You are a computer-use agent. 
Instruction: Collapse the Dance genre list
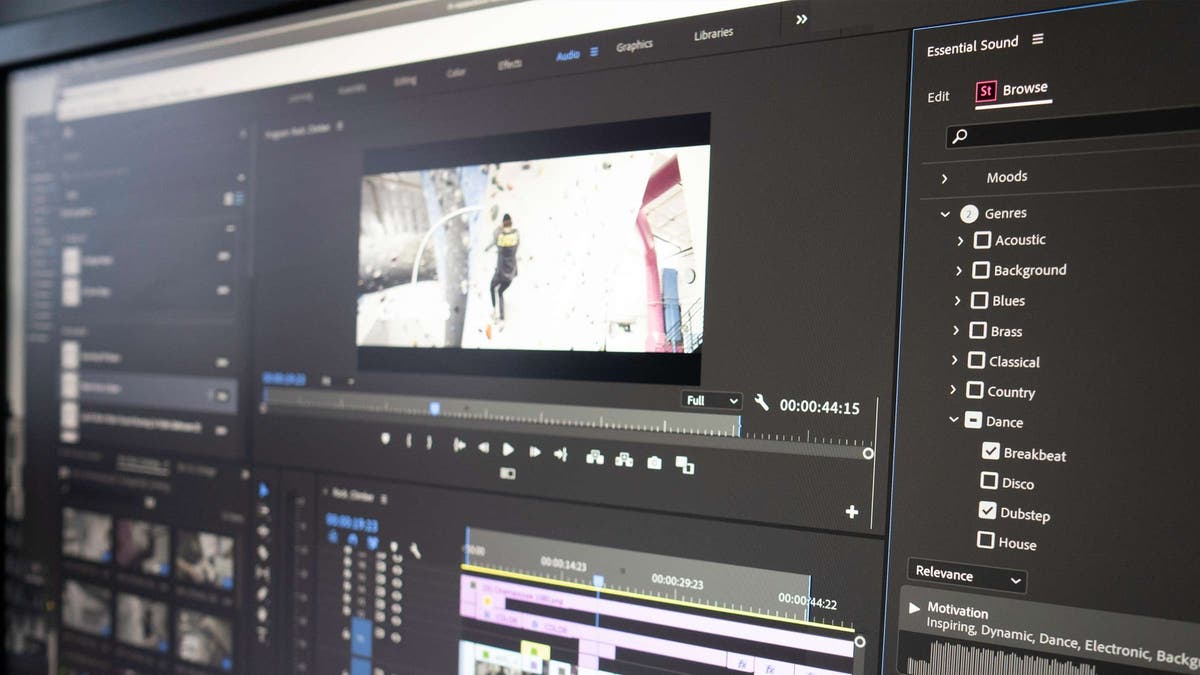coord(953,421)
